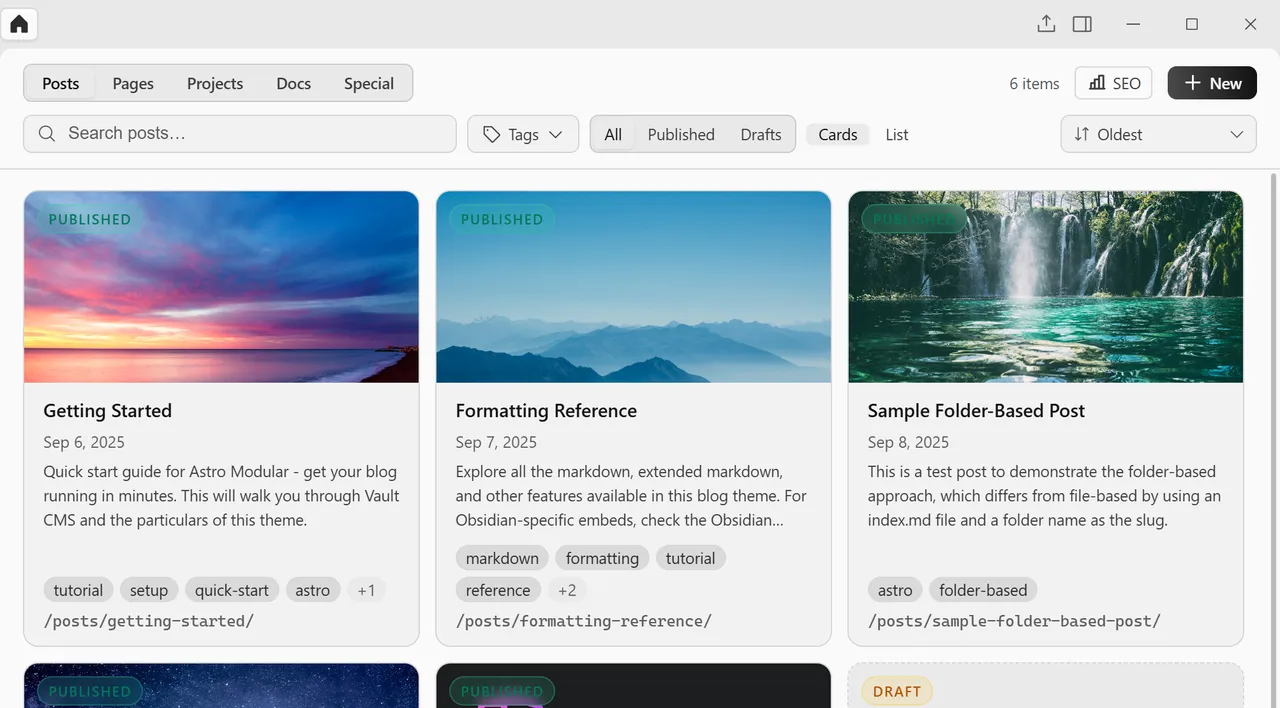
Task: Click the sort arrows icon beside Oldest
Action: 1081,134
